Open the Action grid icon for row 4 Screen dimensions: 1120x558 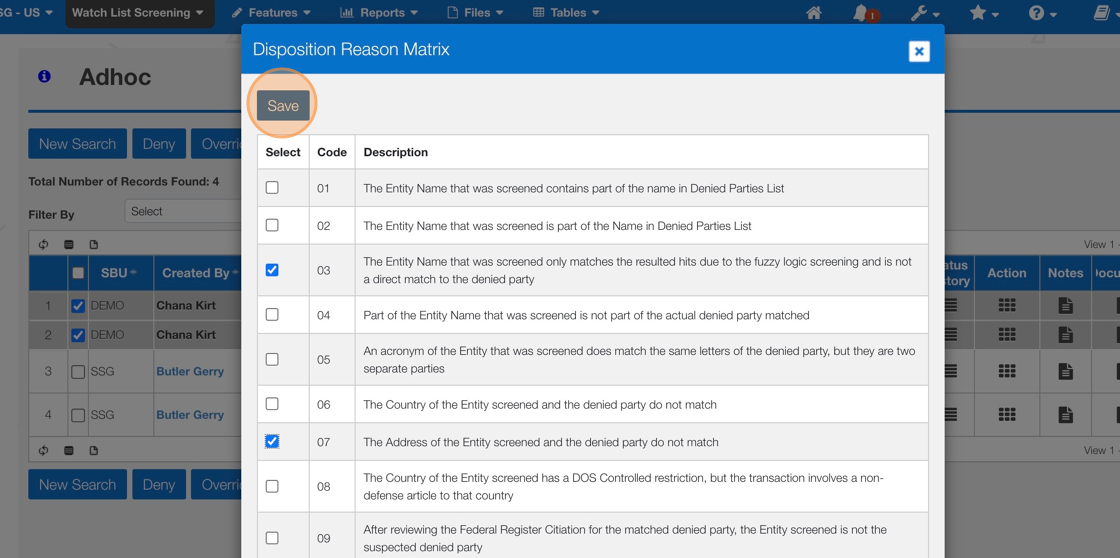tap(1007, 414)
